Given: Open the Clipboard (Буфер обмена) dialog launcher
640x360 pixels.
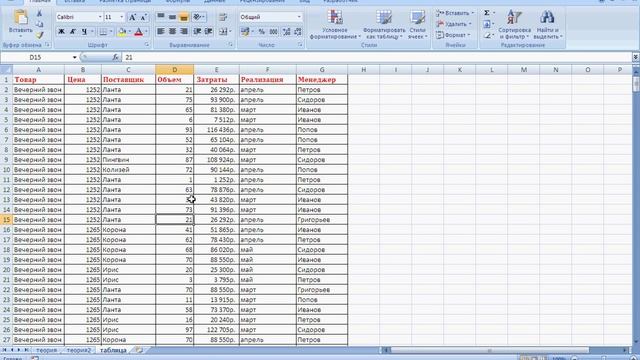Looking at the screenshot, I should pyautogui.click(x=47, y=45).
